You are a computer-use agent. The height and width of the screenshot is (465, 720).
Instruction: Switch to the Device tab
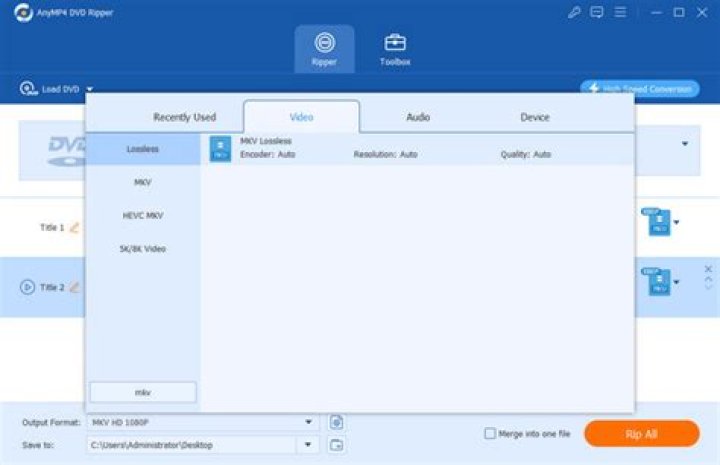click(x=535, y=117)
